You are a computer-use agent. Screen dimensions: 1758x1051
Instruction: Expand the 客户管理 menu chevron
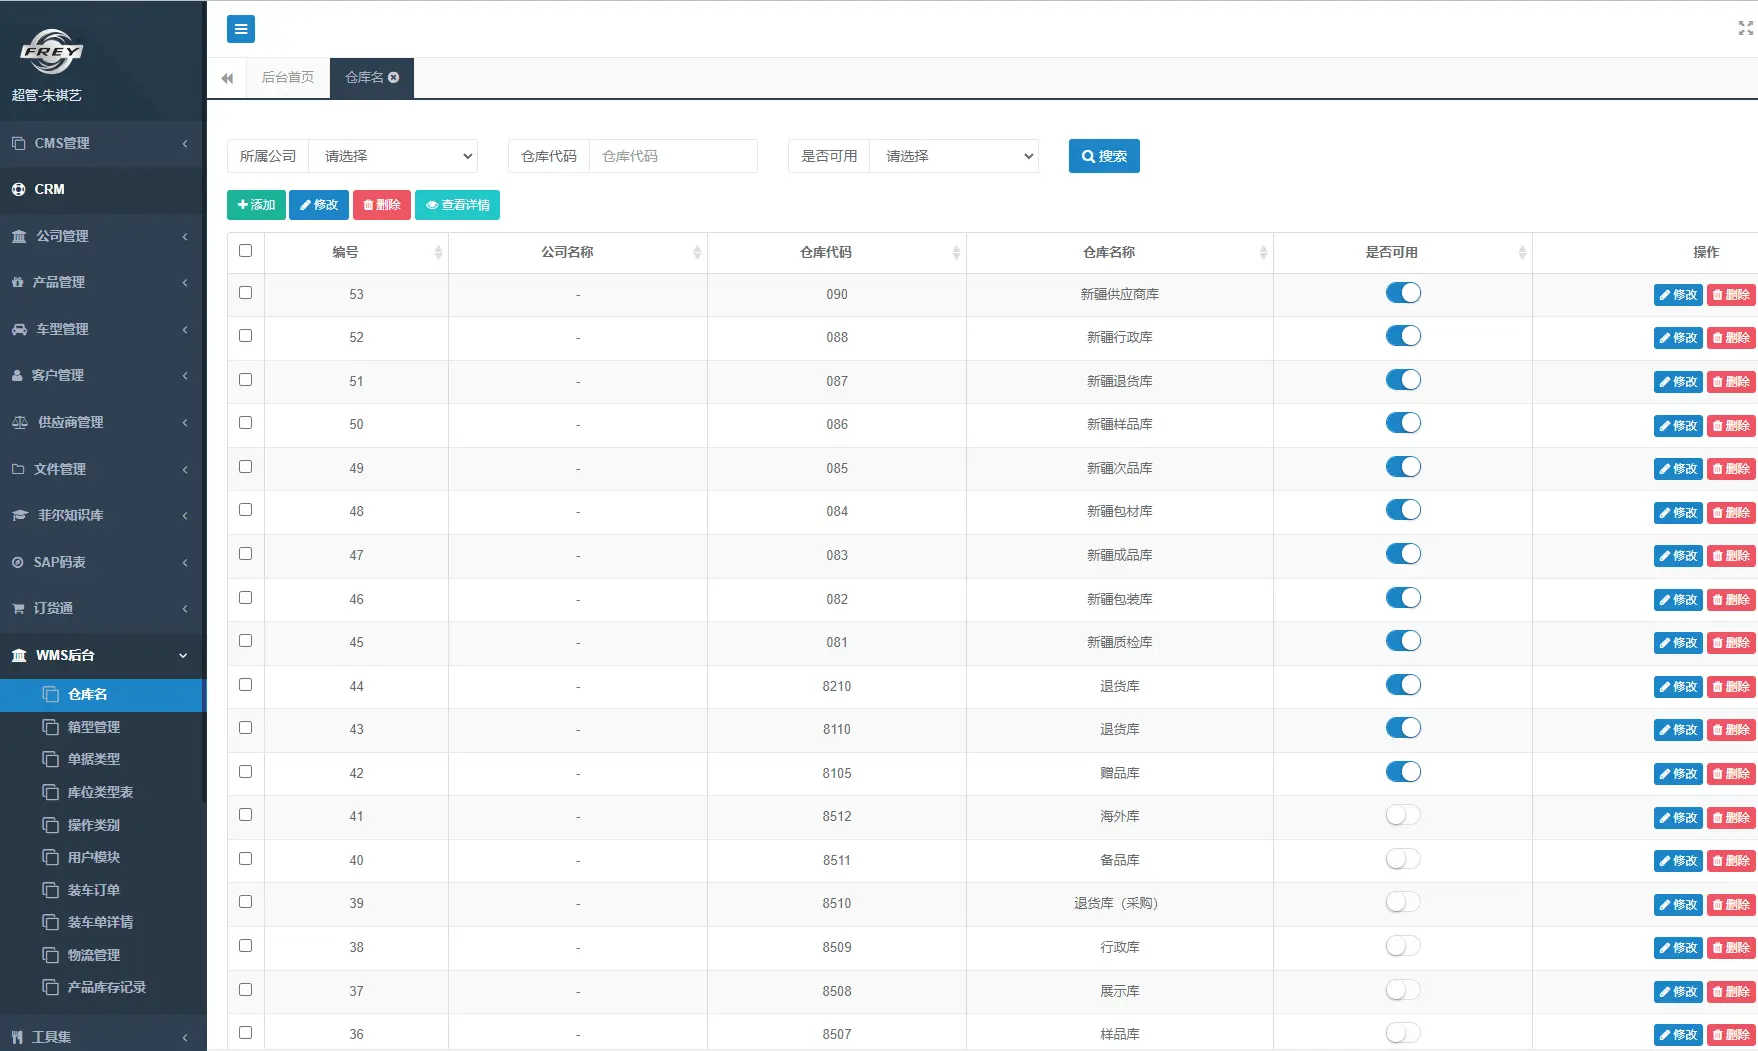click(x=185, y=376)
